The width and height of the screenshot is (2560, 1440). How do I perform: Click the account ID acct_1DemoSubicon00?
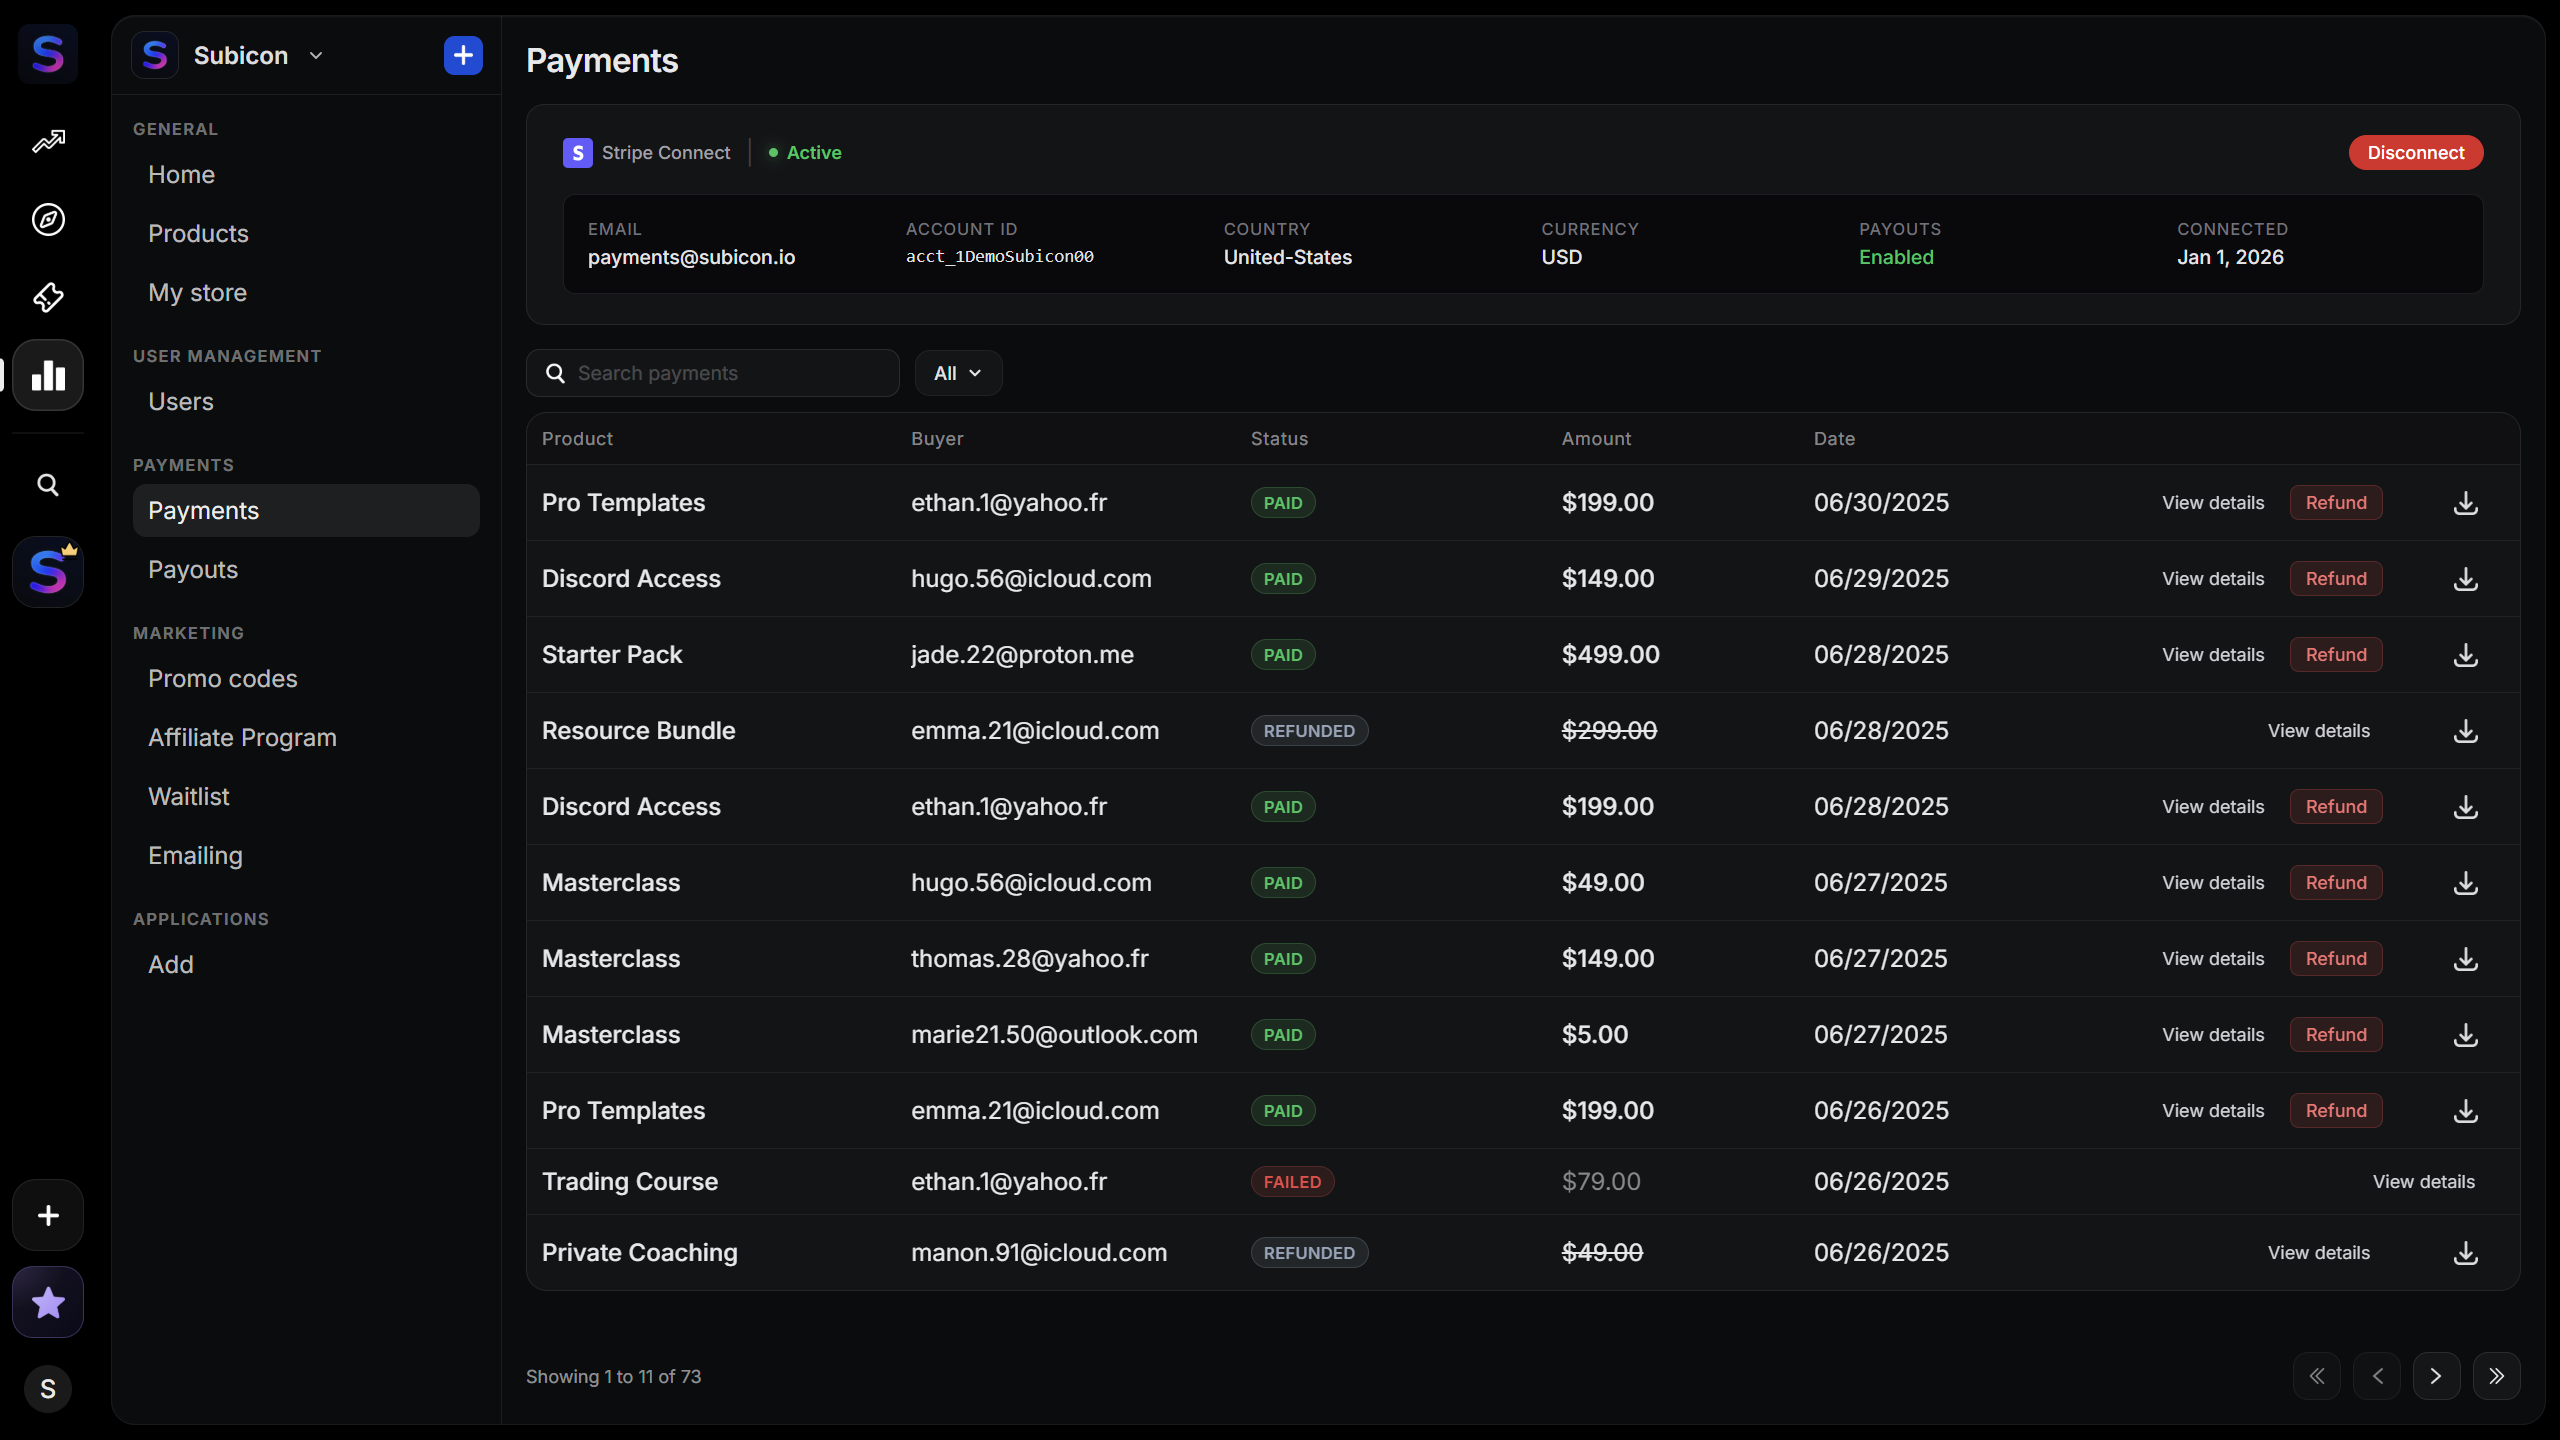tap(999, 257)
